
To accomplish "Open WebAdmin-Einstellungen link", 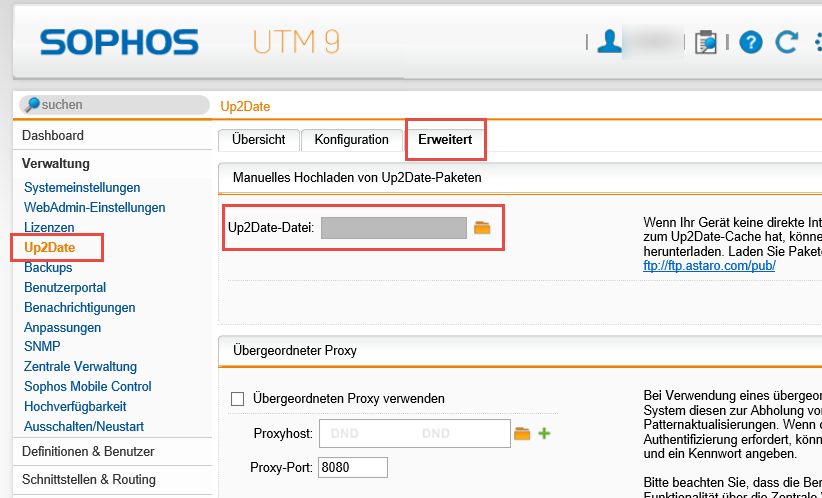I will point(94,208).
